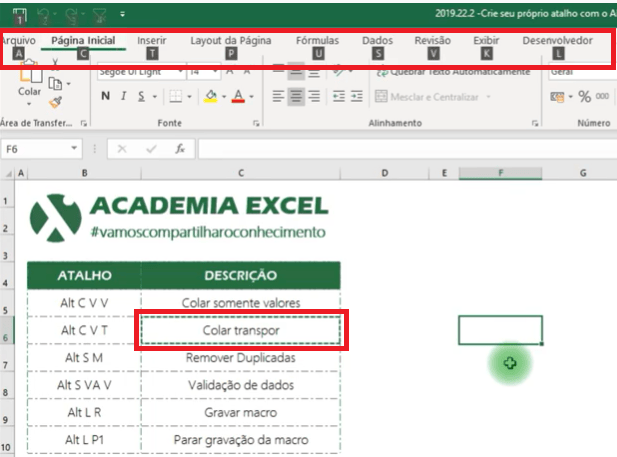
Task: Click the Name Box showing F6
Action: coord(35,149)
